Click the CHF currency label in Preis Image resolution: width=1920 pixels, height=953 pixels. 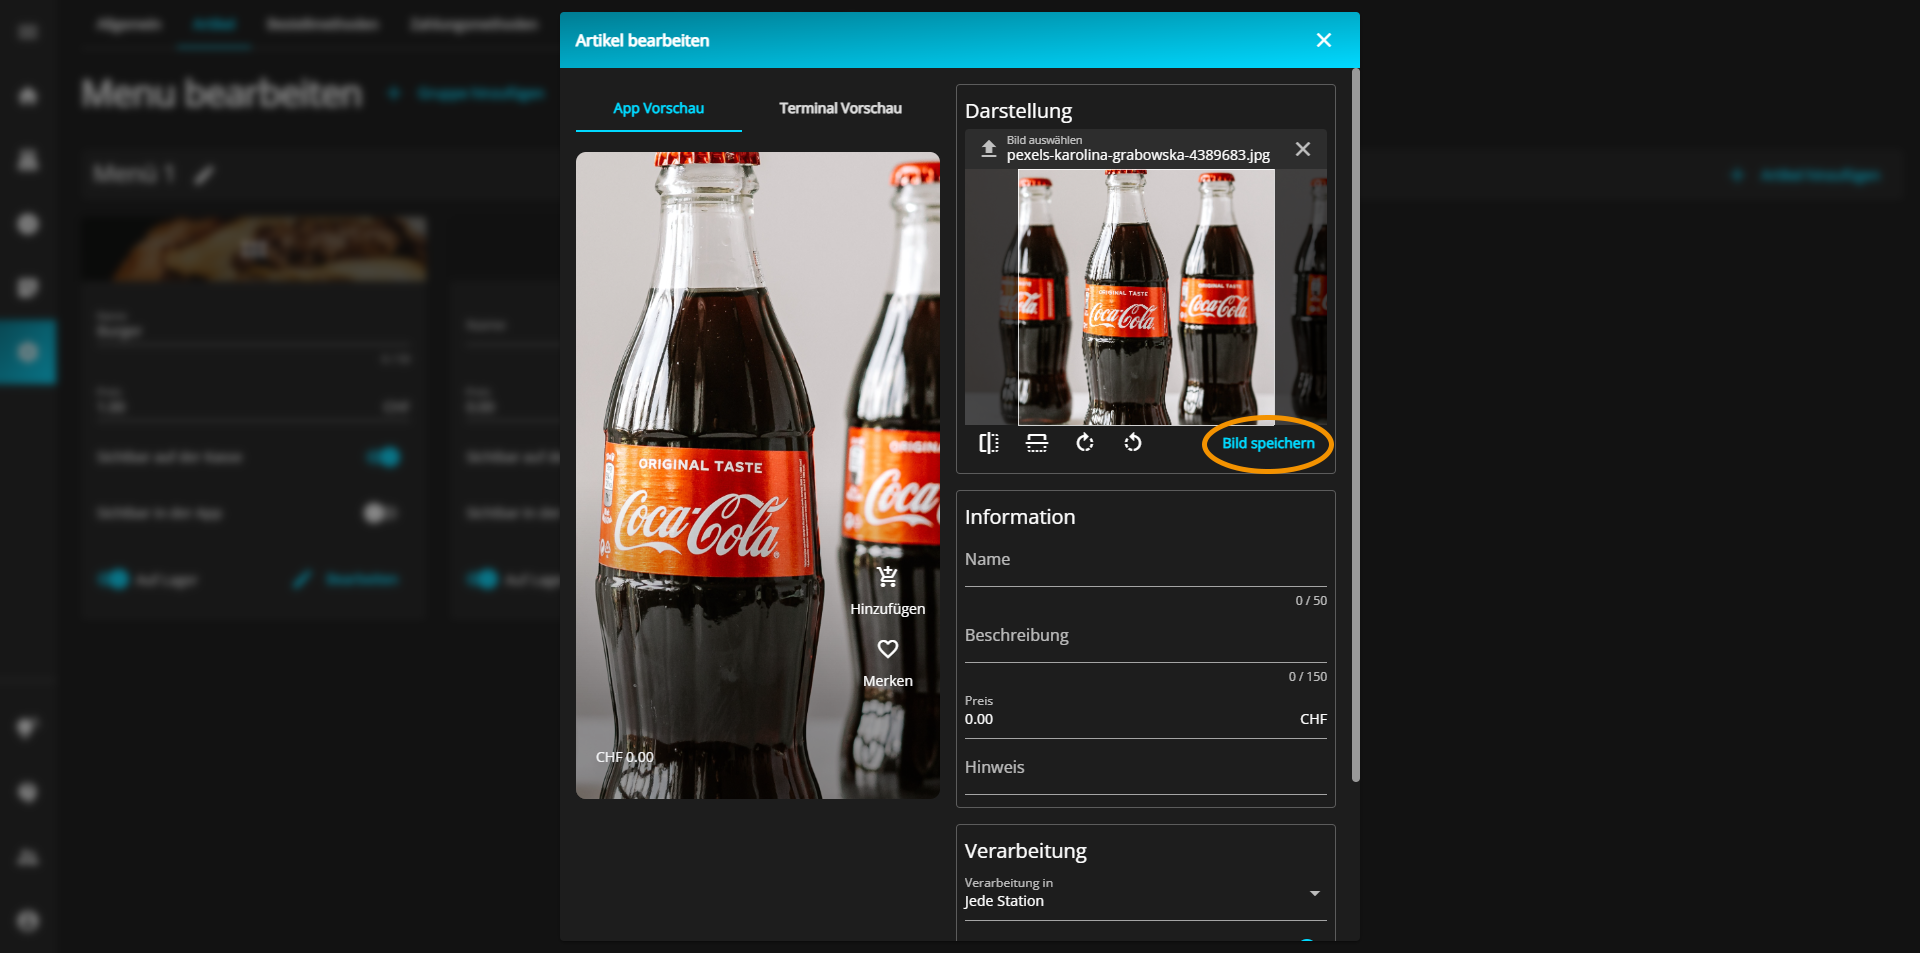(x=1313, y=719)
